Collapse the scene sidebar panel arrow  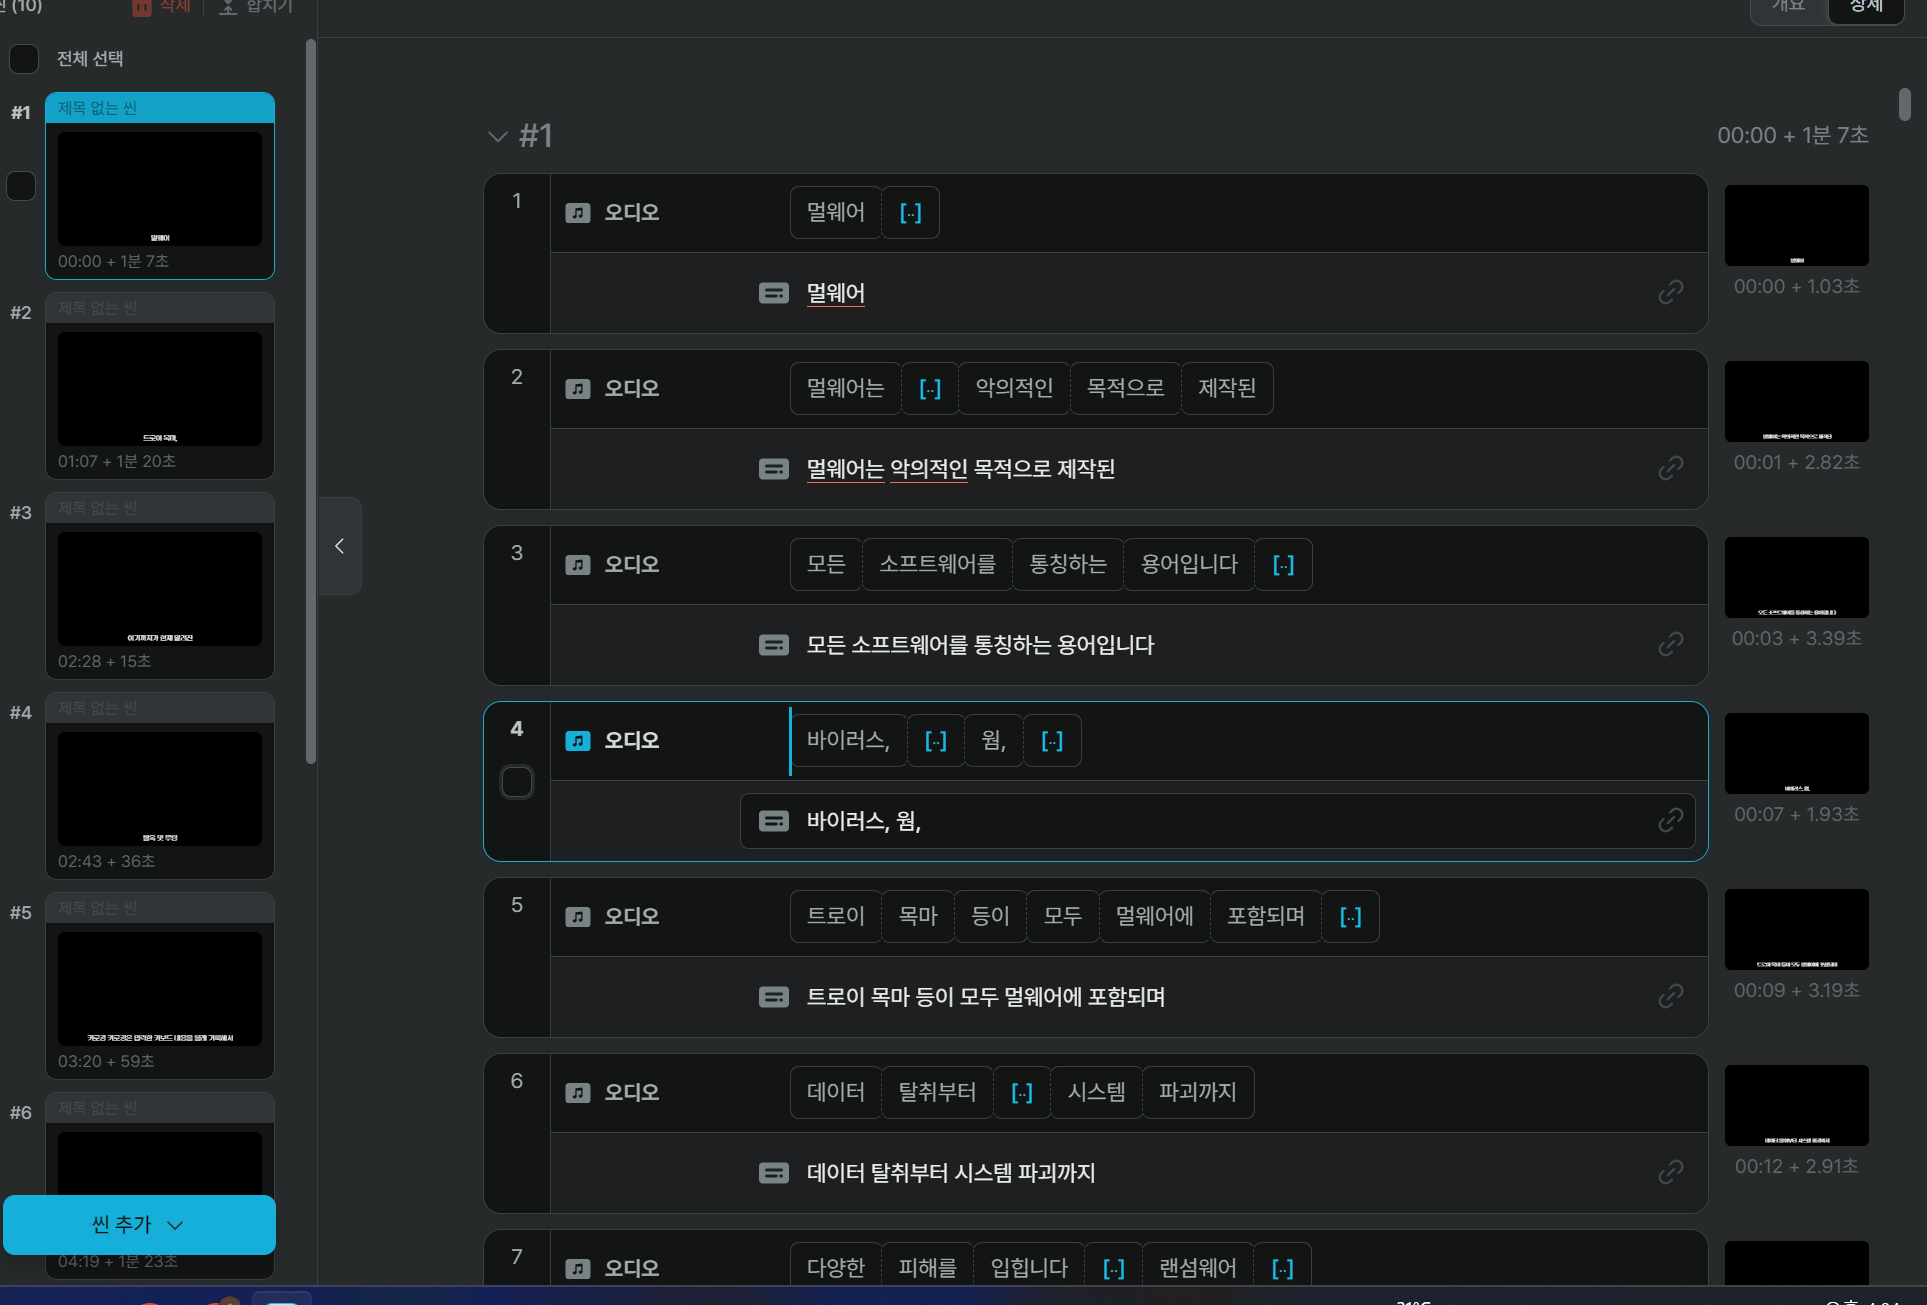coord(340,546)
